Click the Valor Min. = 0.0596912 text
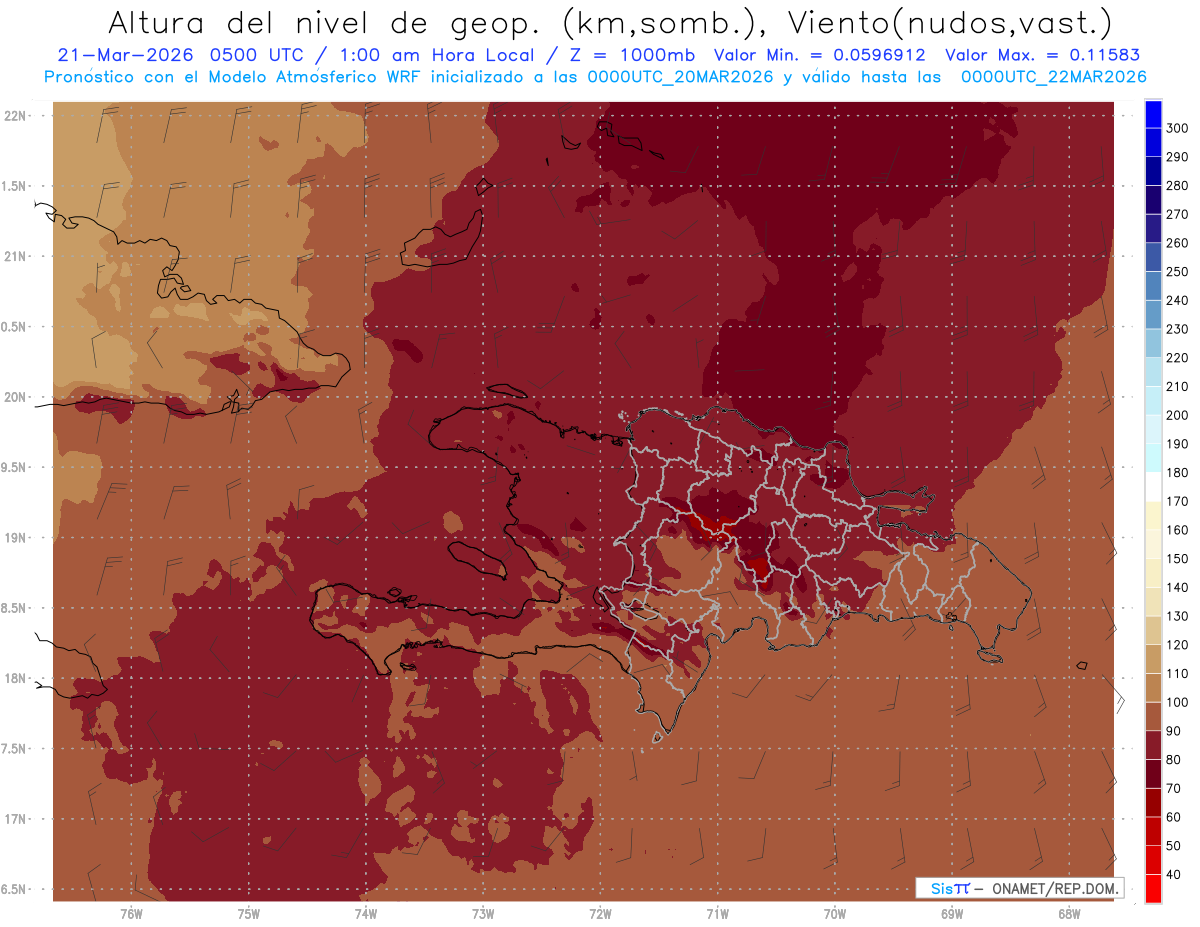 (x=820, y=56)
